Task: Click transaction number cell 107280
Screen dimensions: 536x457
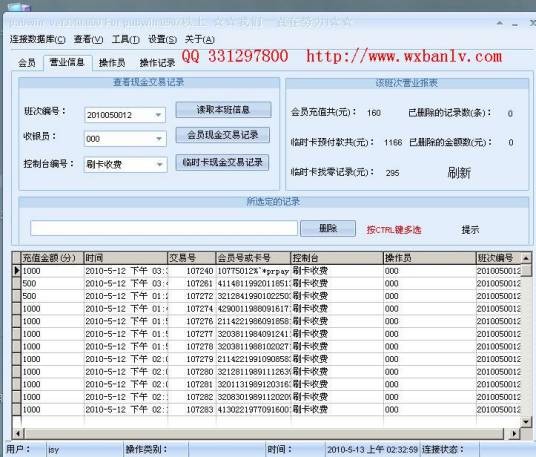Action: tap(192, 372)
